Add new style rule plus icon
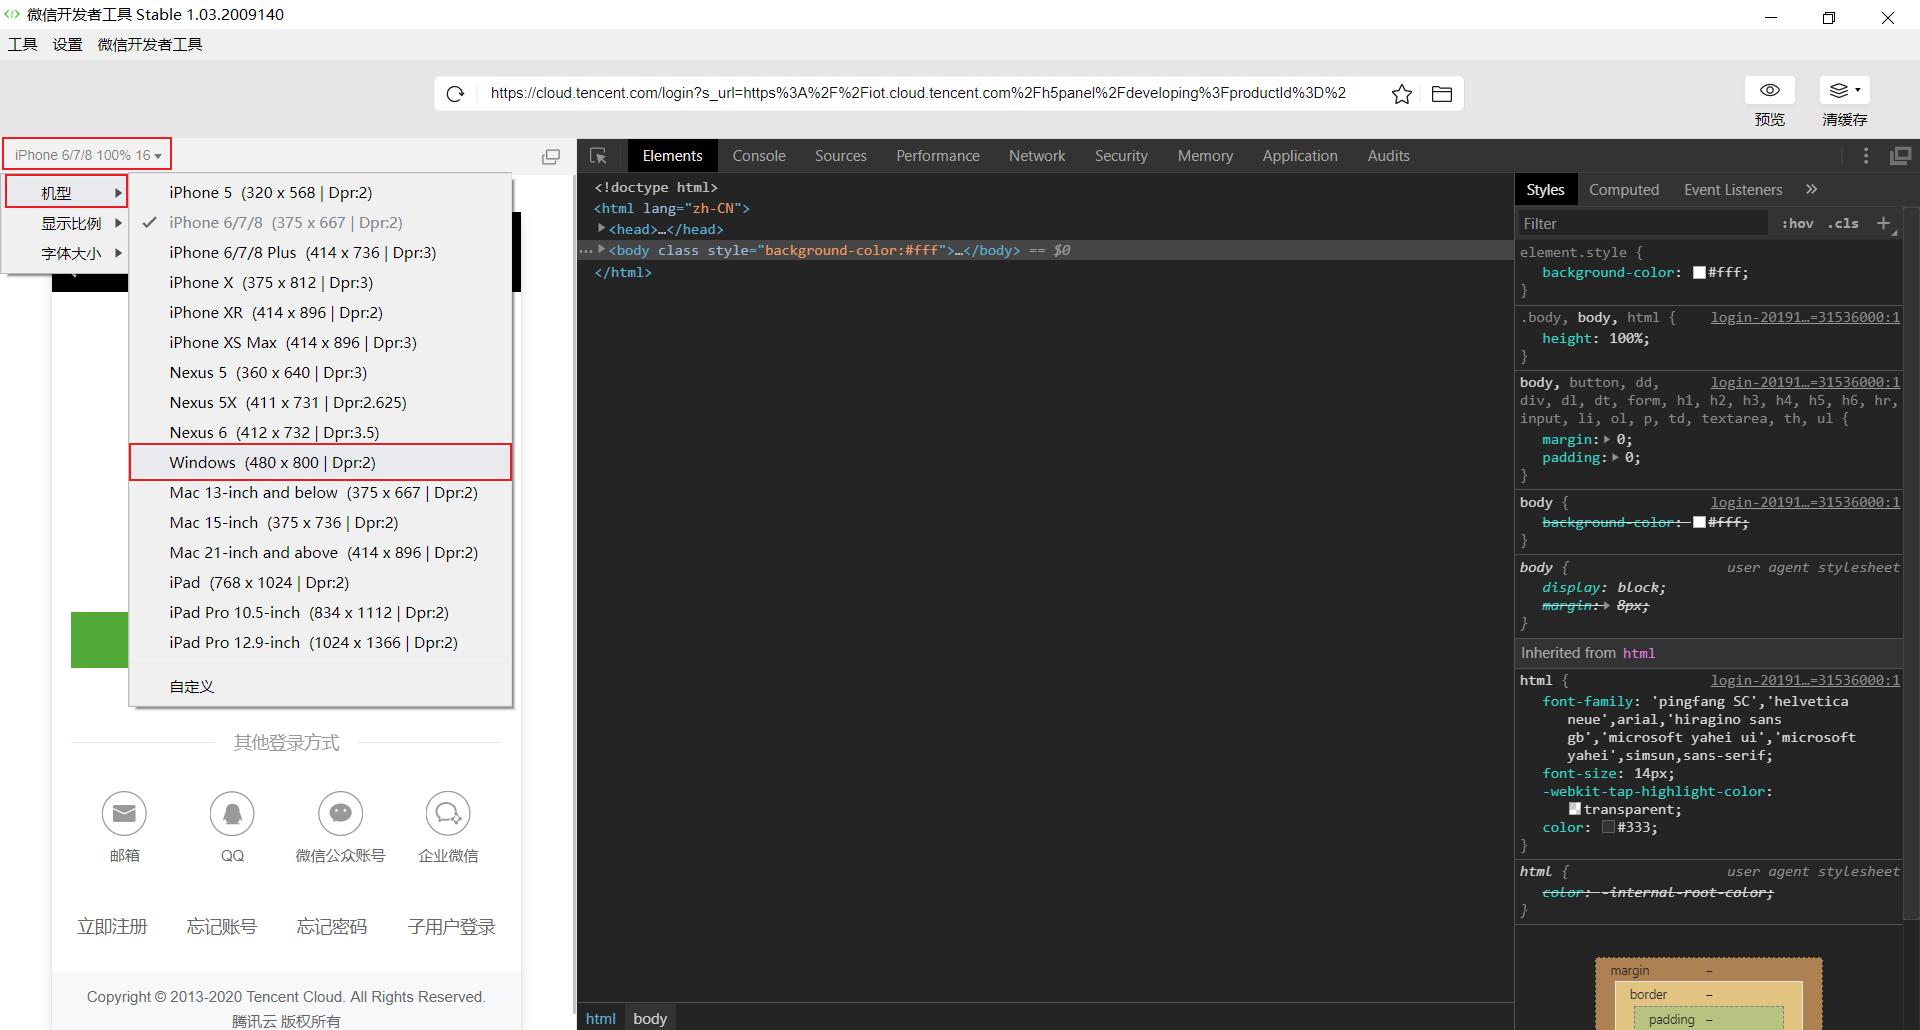Viewport: 1920px width, 1030px height. [x=1884, y=223]
